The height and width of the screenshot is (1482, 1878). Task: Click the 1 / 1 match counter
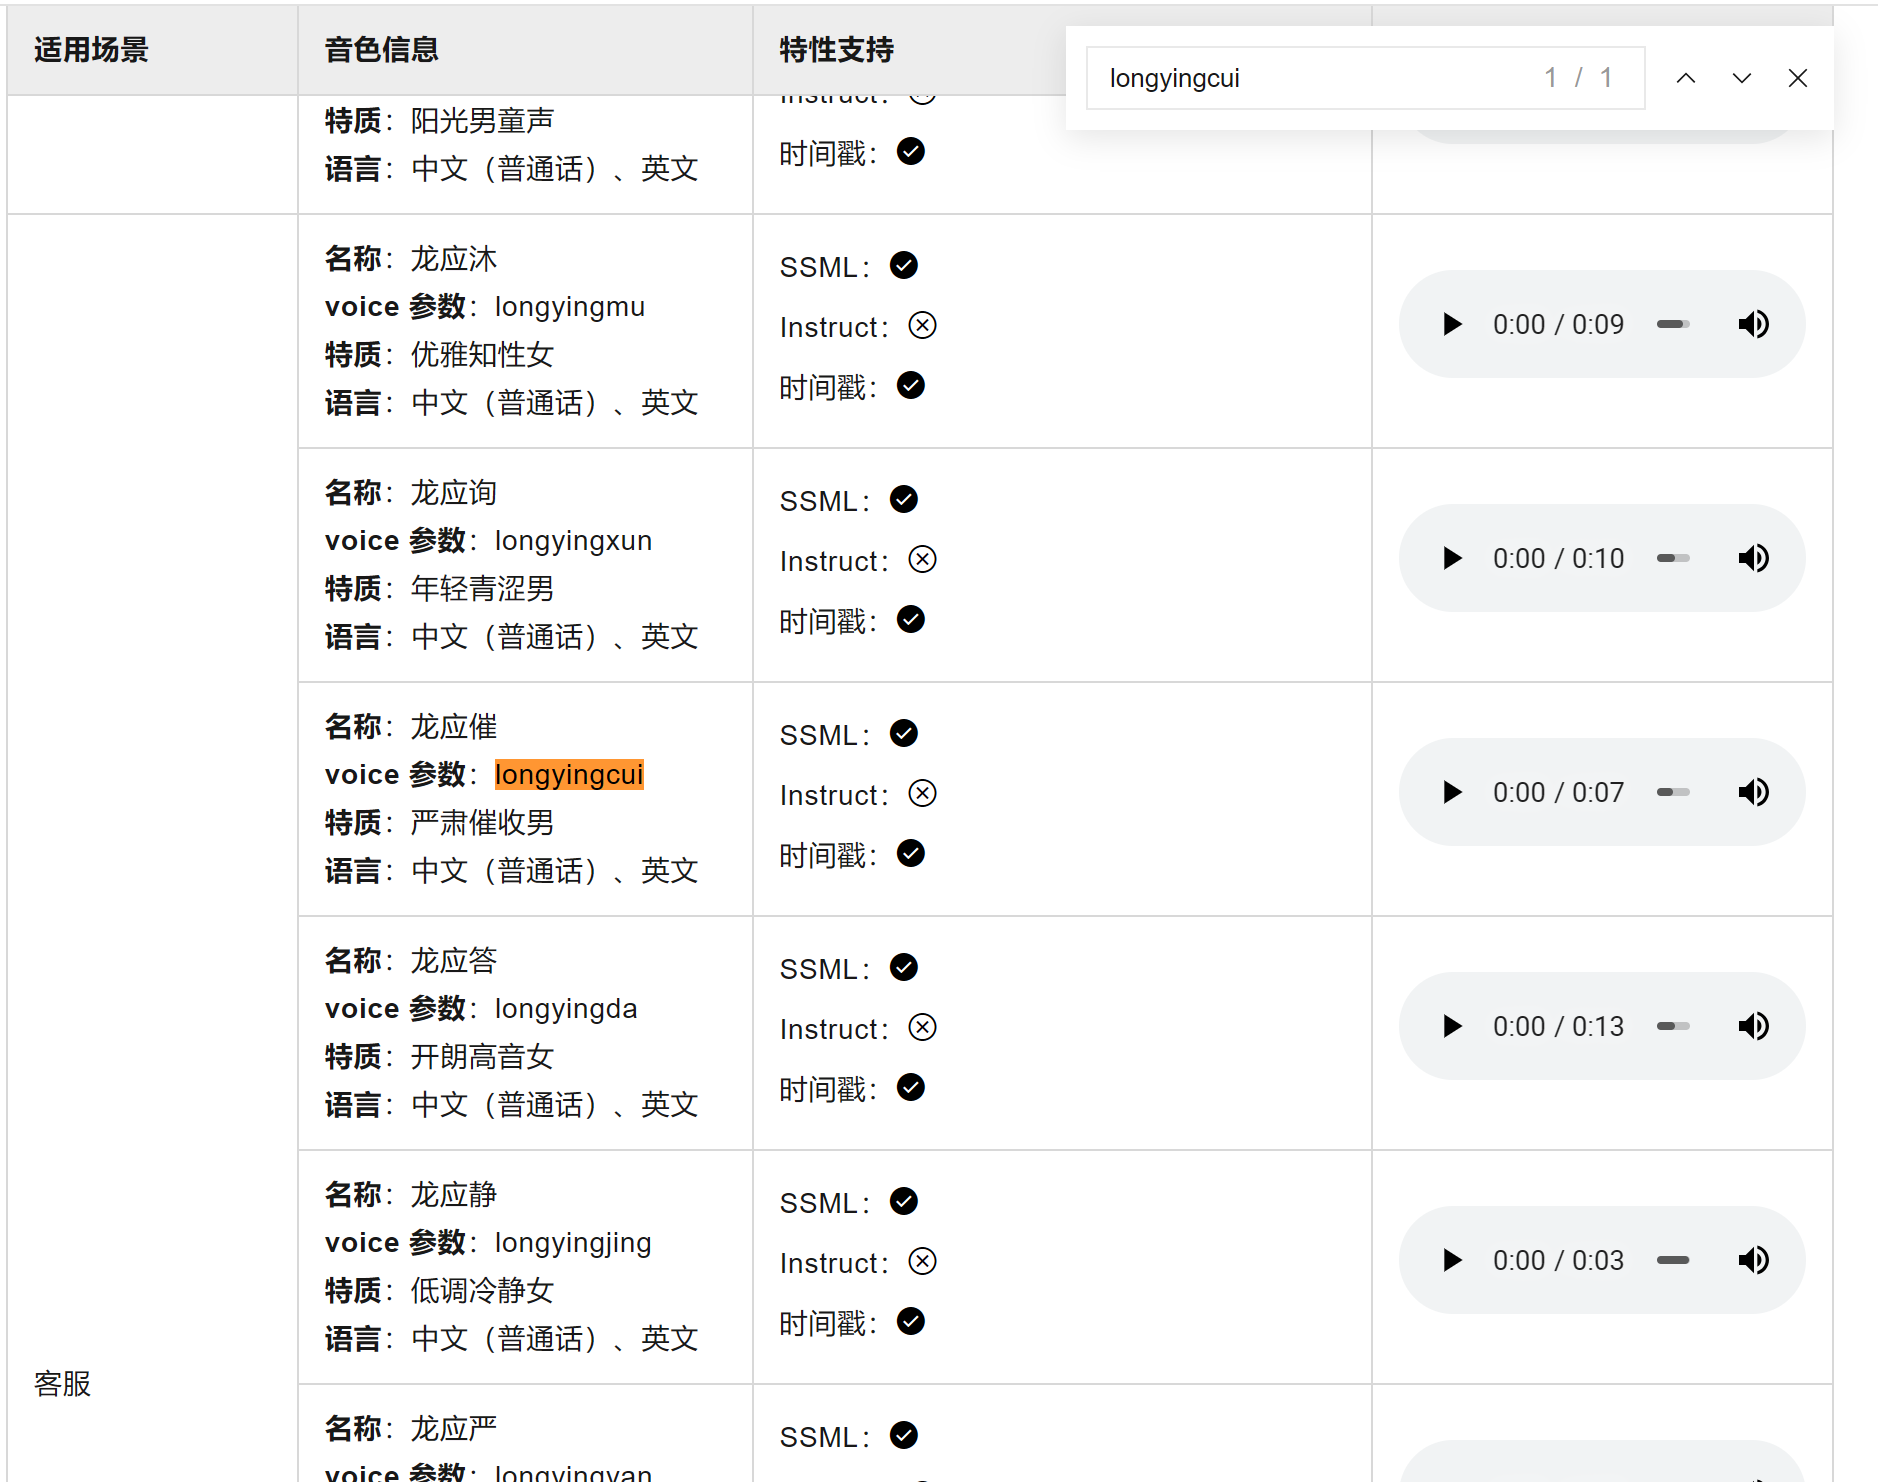tap(1578, 78)
